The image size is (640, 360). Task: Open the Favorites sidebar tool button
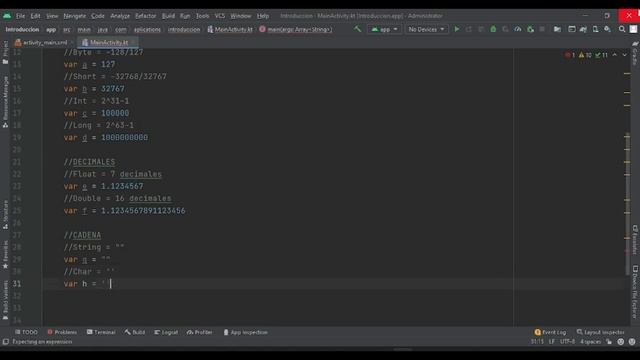[5, 254]
